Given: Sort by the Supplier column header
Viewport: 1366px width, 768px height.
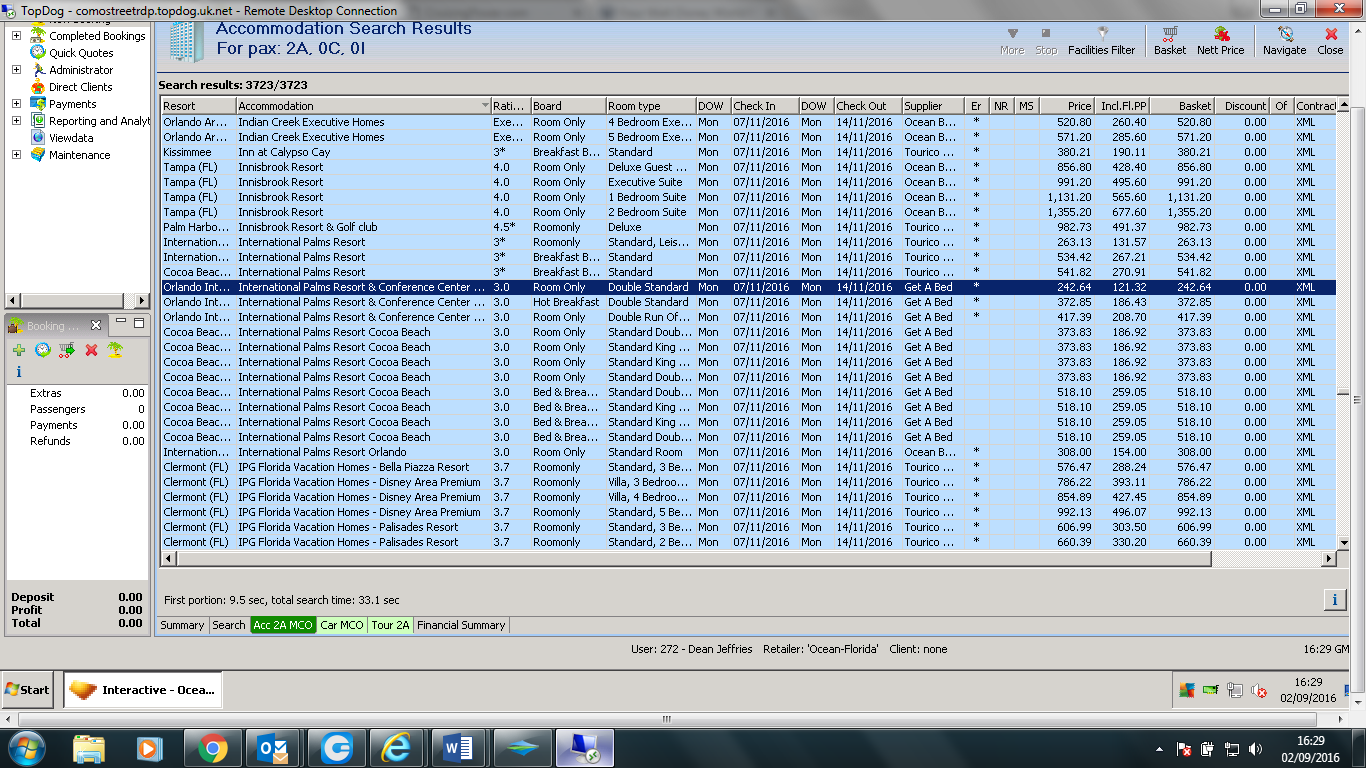Looking at the screenshot, I should coord(933,106).
